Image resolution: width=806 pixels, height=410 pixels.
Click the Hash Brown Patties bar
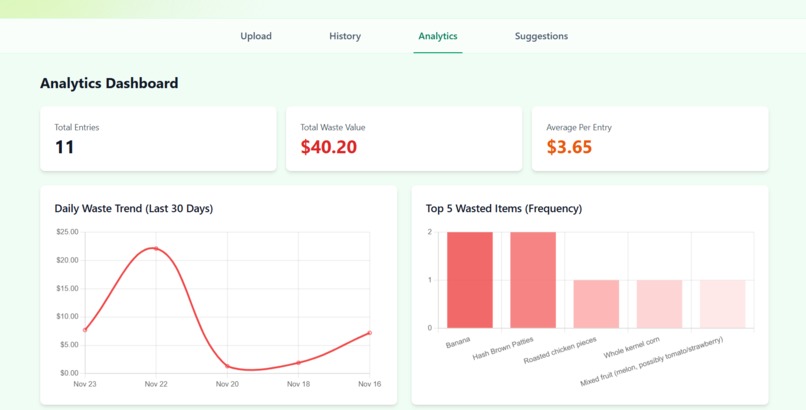click(x=533, y=280)
